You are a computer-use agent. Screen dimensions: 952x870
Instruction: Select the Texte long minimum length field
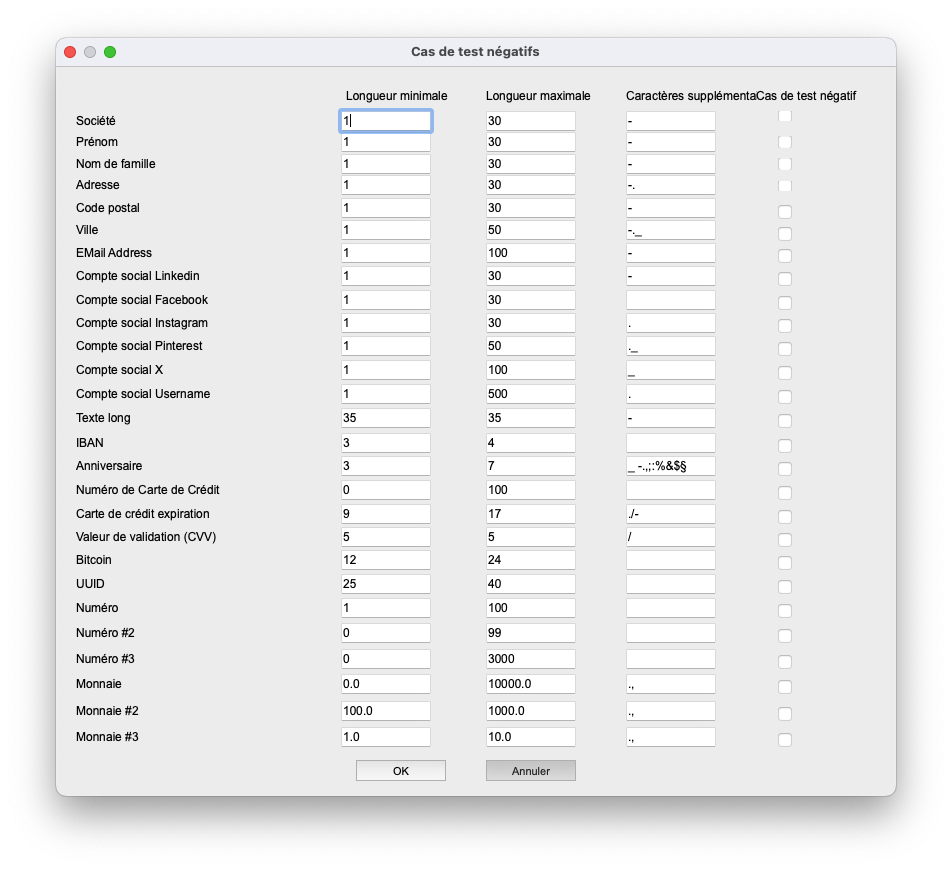pos(386,418)
